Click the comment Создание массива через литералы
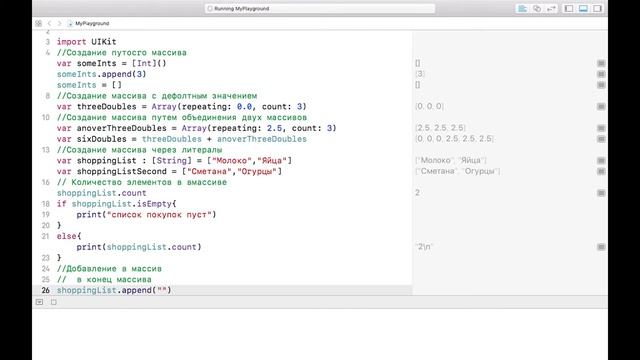This screenshot has height=360, width=640. point(140,150)
